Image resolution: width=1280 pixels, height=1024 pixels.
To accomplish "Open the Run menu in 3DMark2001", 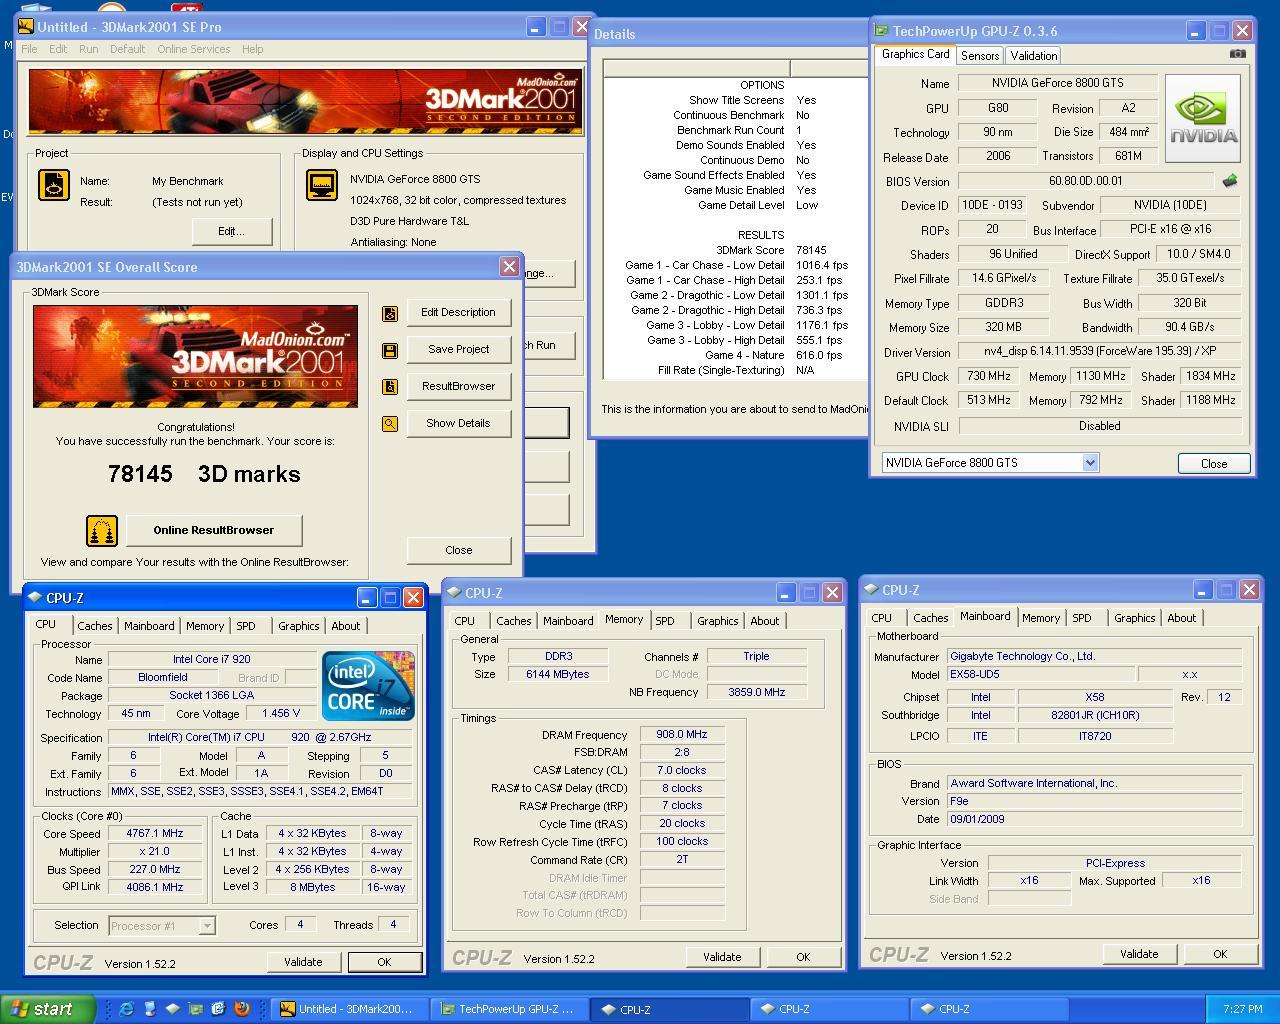I will pos(89,49).
